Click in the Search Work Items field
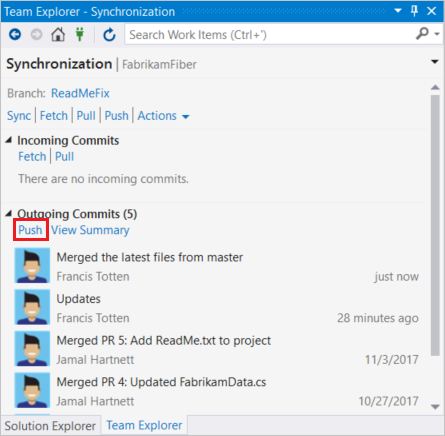 tap(270, 35)
